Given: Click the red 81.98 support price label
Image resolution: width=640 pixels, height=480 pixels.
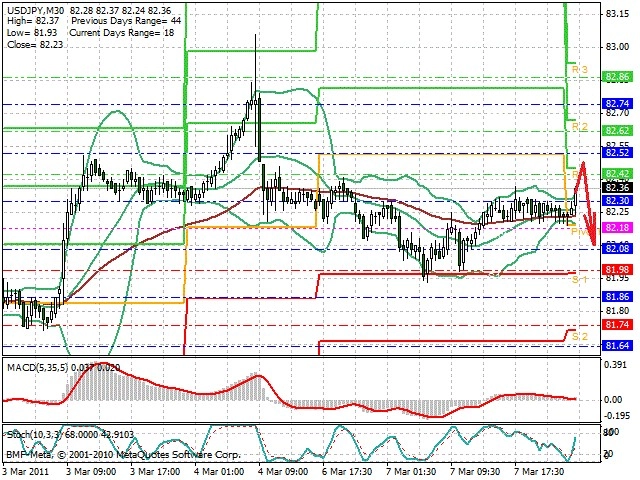Looking at the screenshot, I should tap(617, 269).
